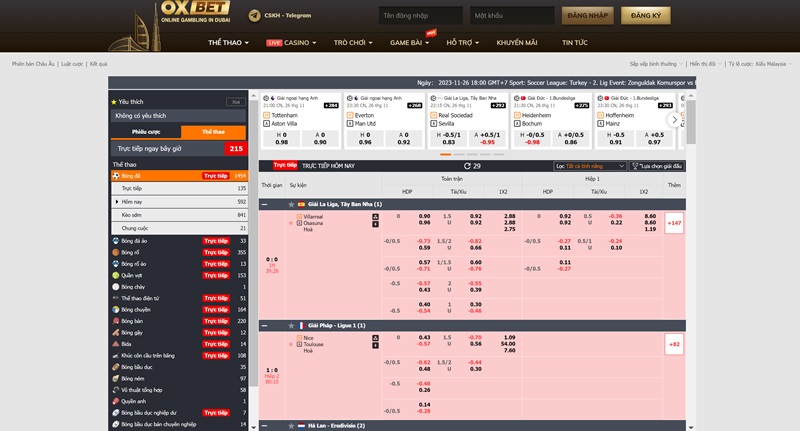Open the Game Bài navigation dropdown
Image resolution: width=800 pixels, height=431 pixels.
point(410,43)
